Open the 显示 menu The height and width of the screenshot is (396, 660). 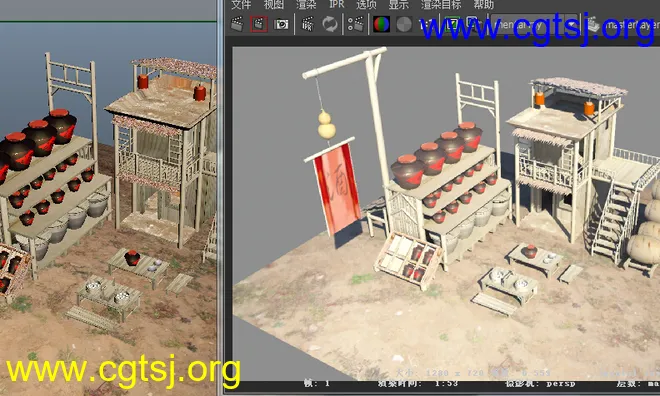[398, 5]
